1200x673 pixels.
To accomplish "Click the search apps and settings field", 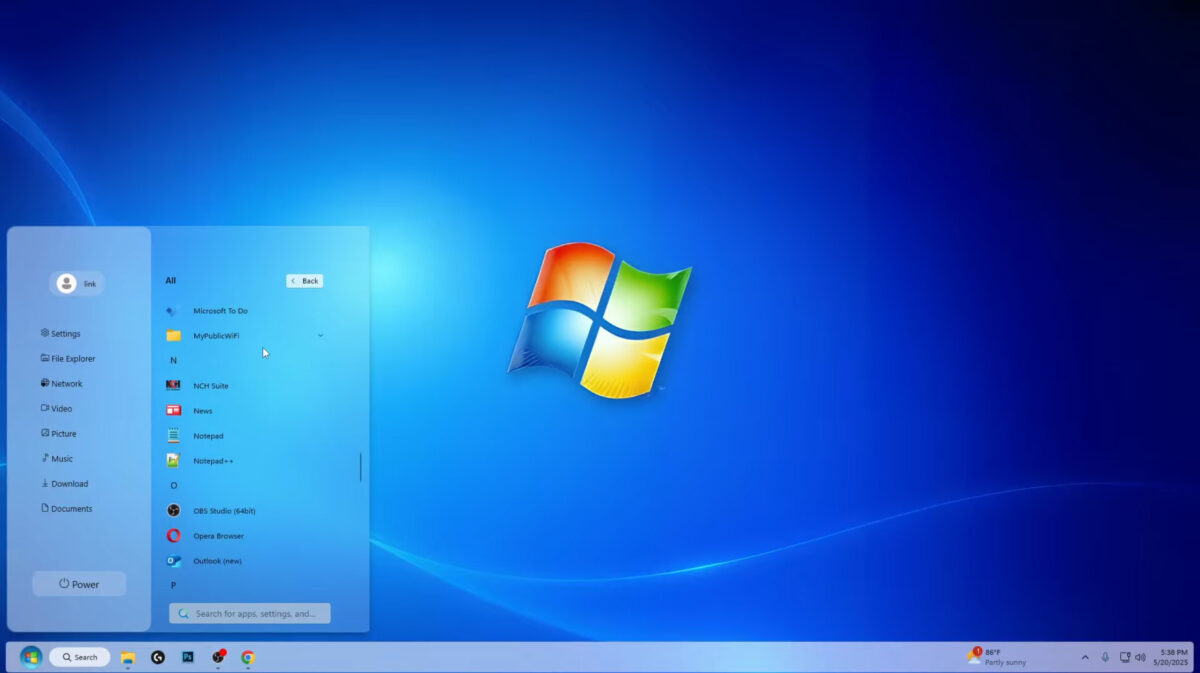I will click(x=248, y=612).
